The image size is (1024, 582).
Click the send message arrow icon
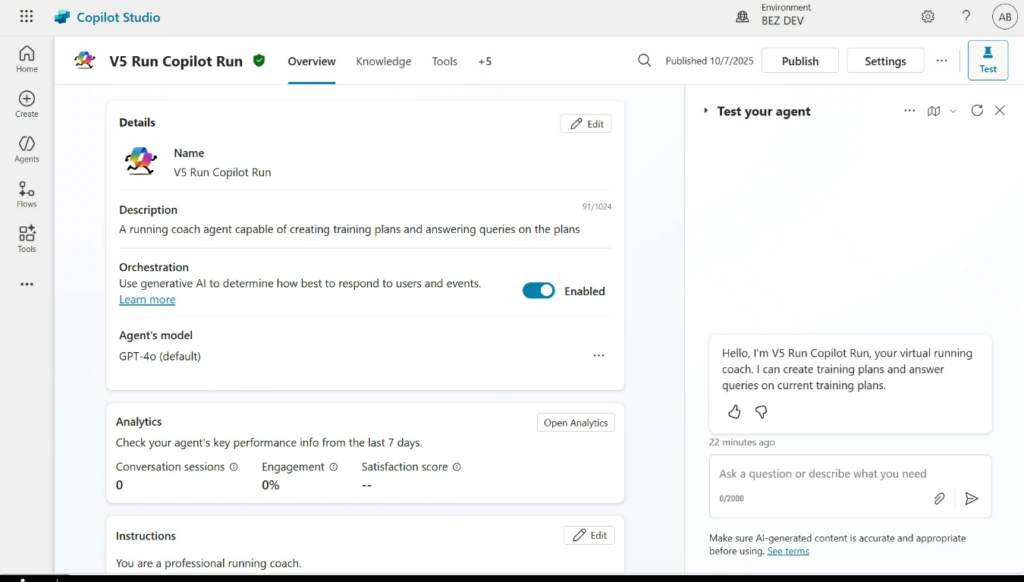pyautogui.click(x=971, y=498)
